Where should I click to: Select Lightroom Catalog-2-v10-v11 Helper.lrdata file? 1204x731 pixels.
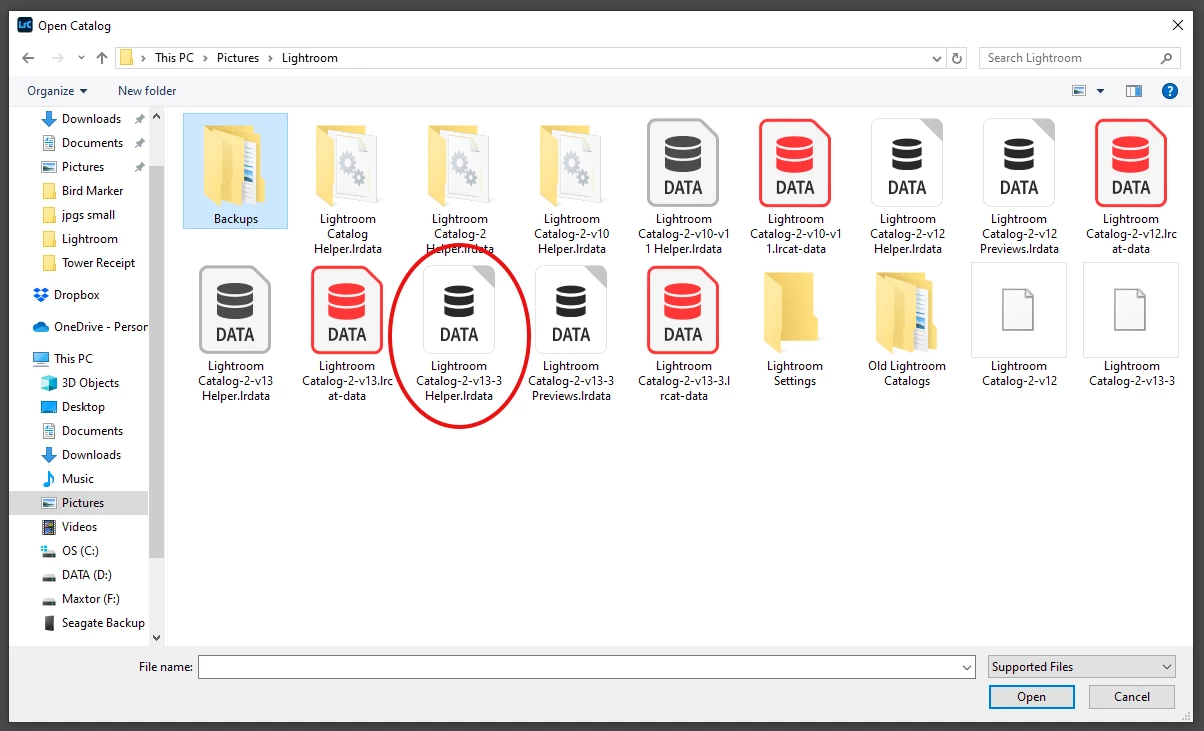coord(683,189)
